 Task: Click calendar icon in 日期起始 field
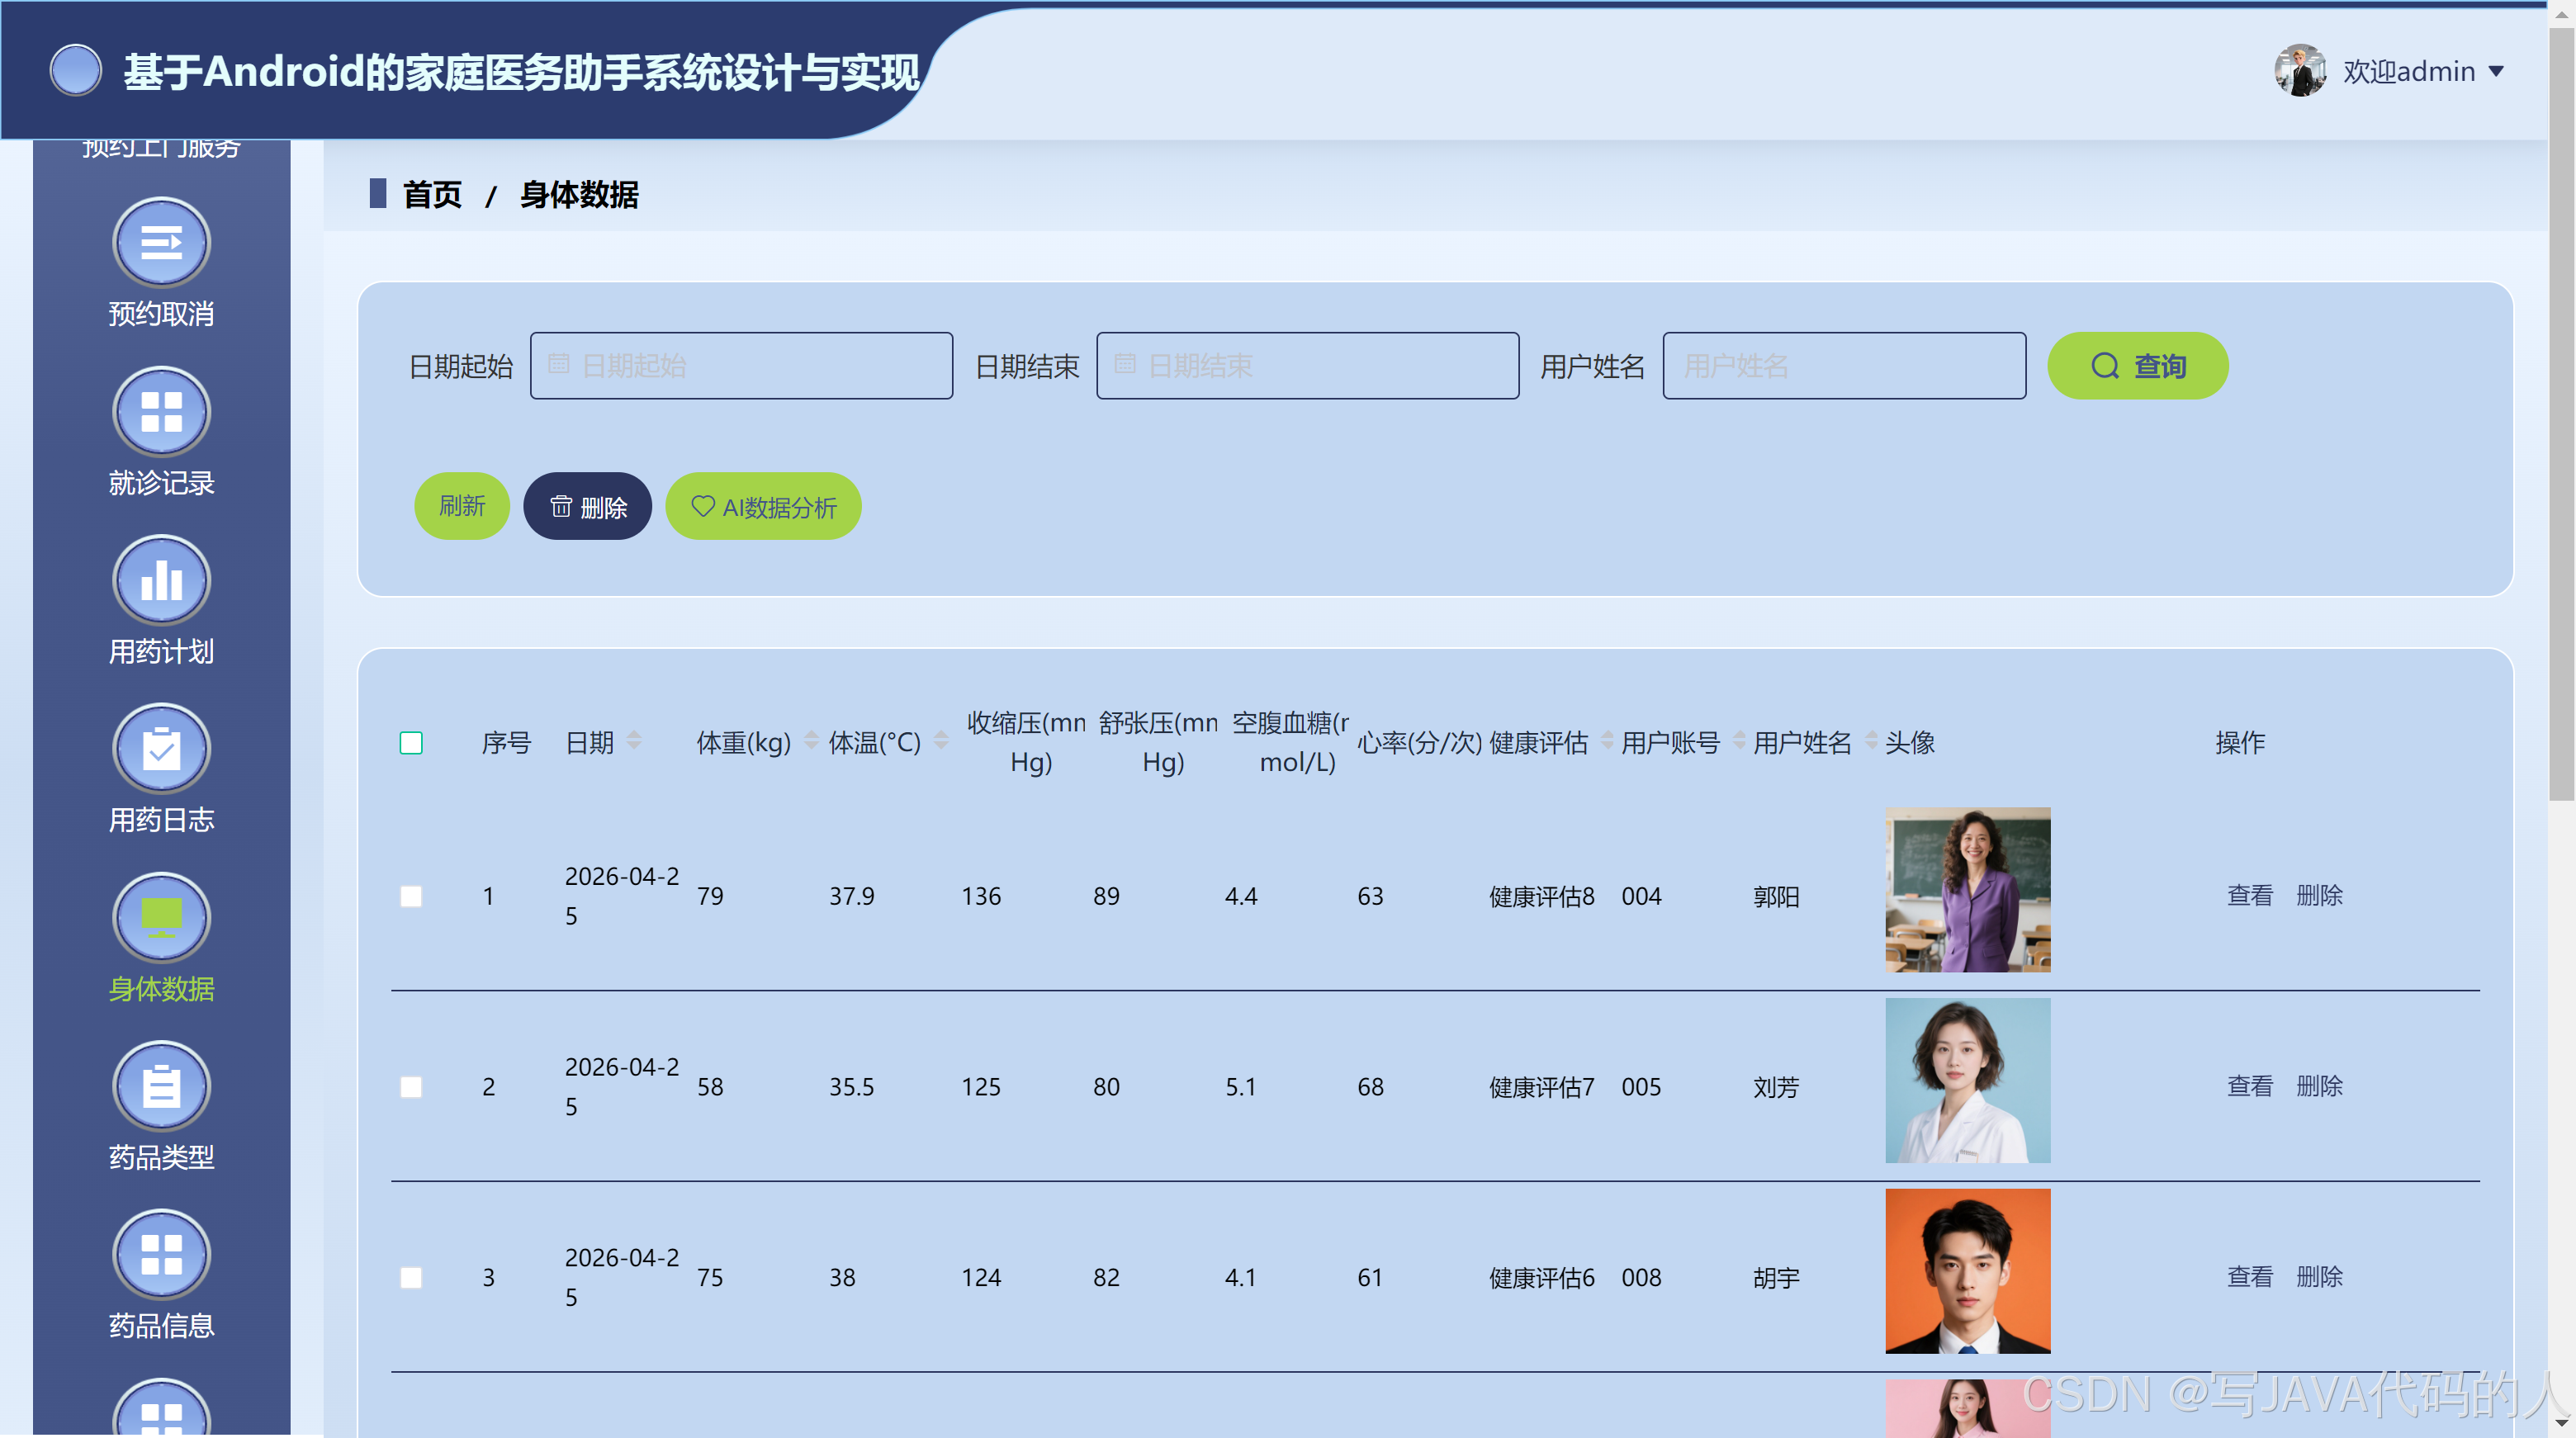coord(559,365)
